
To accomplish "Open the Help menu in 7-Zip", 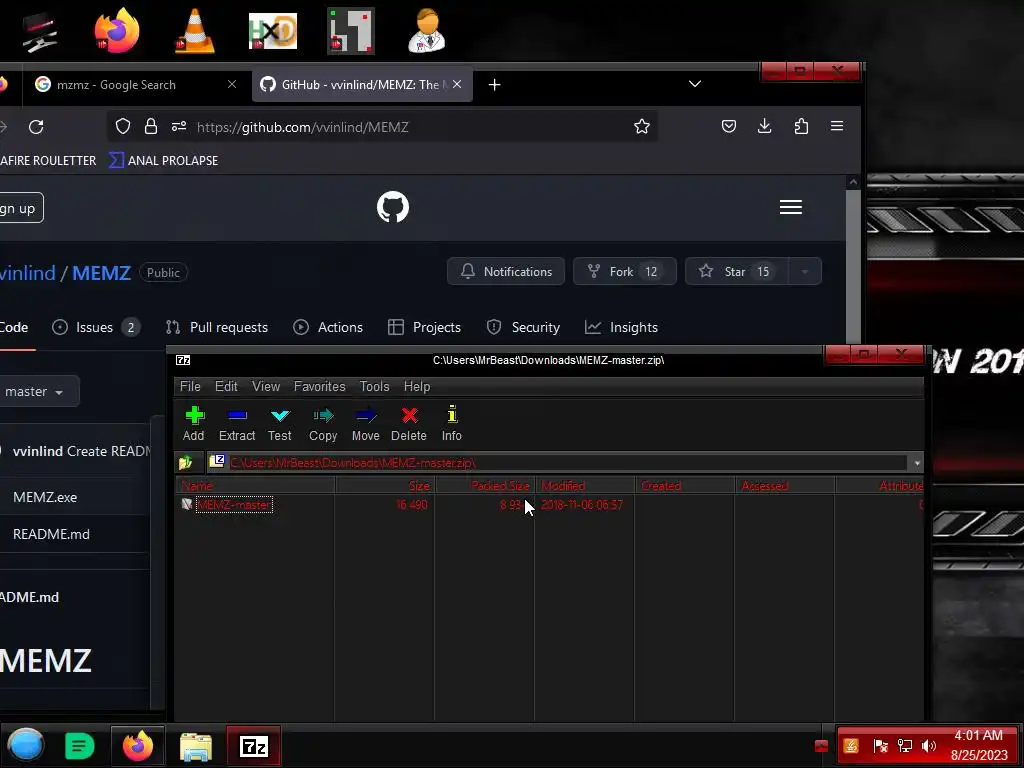I will pyautogui.click(x=417, y=387).
